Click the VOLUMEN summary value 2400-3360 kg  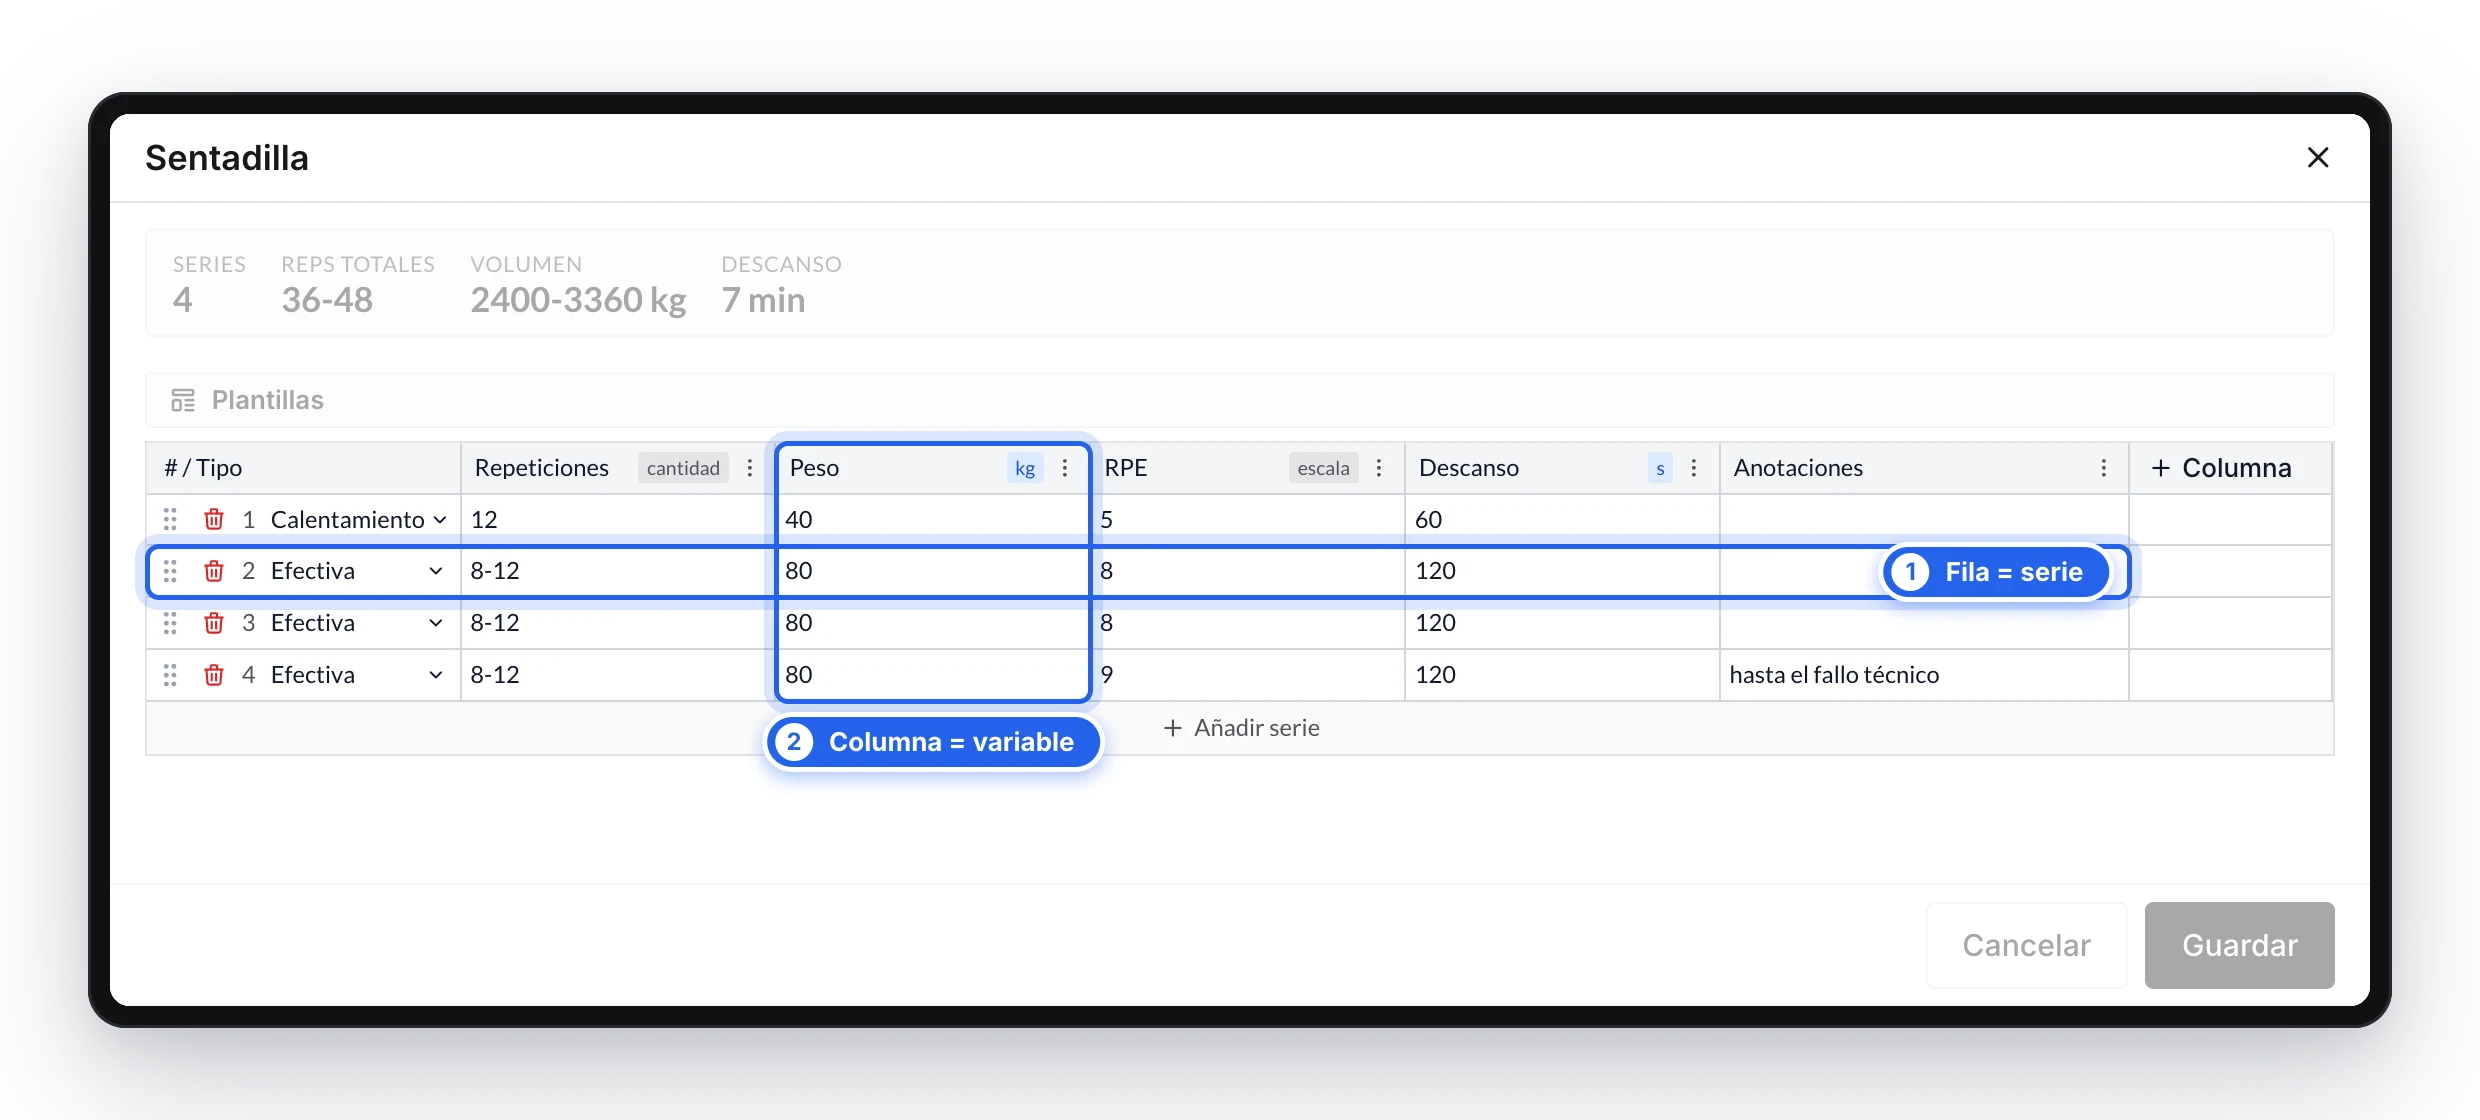578,300
